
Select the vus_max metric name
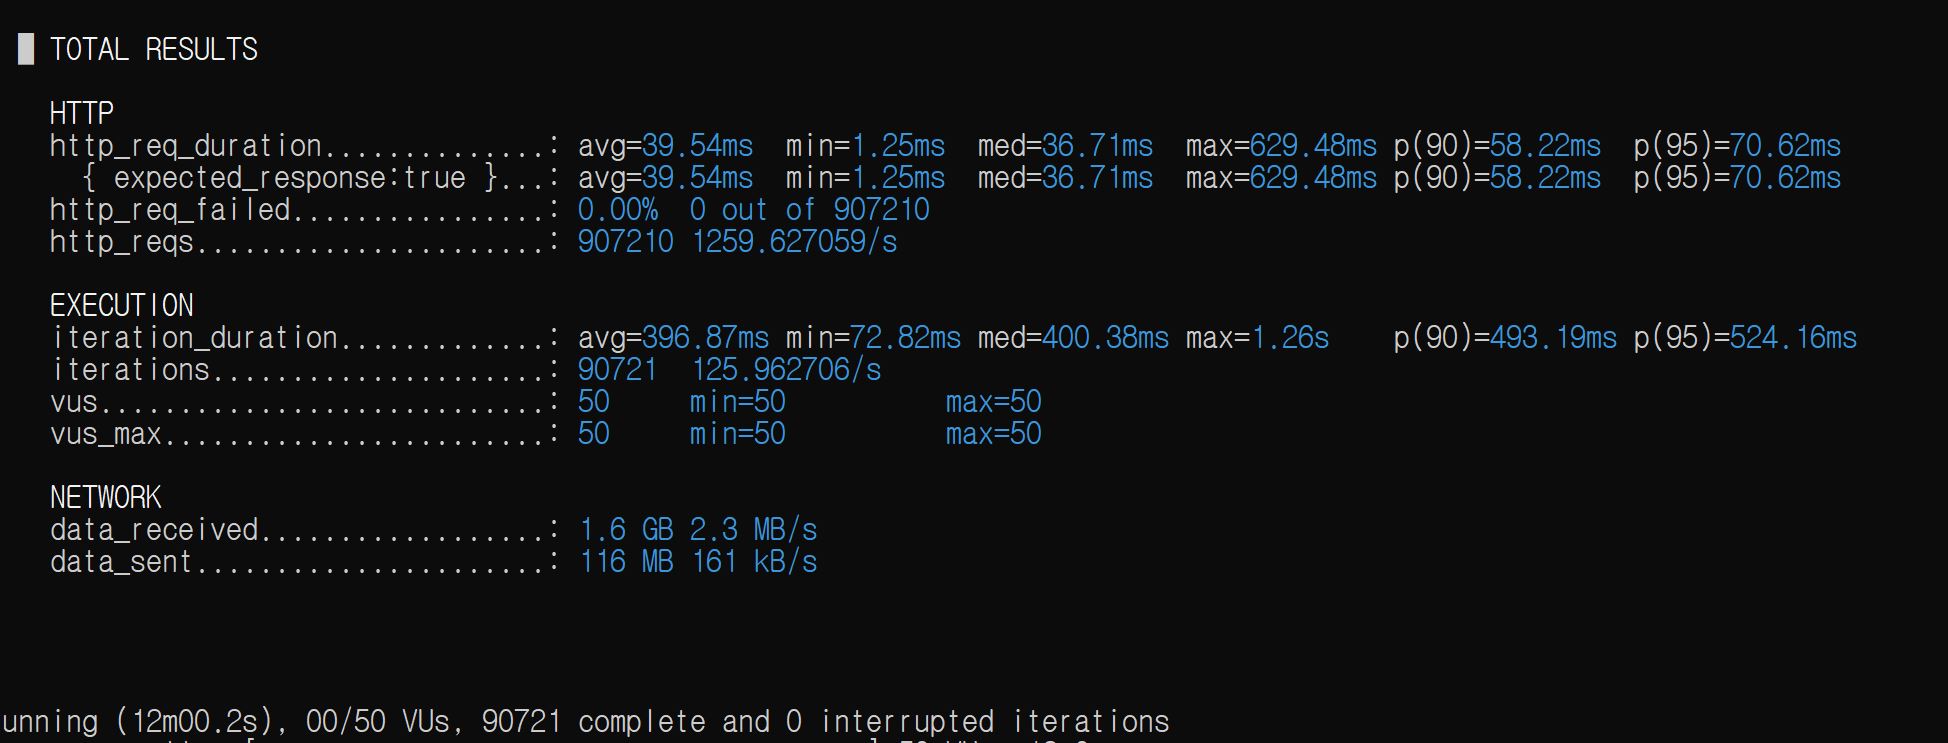click(105, 434)
